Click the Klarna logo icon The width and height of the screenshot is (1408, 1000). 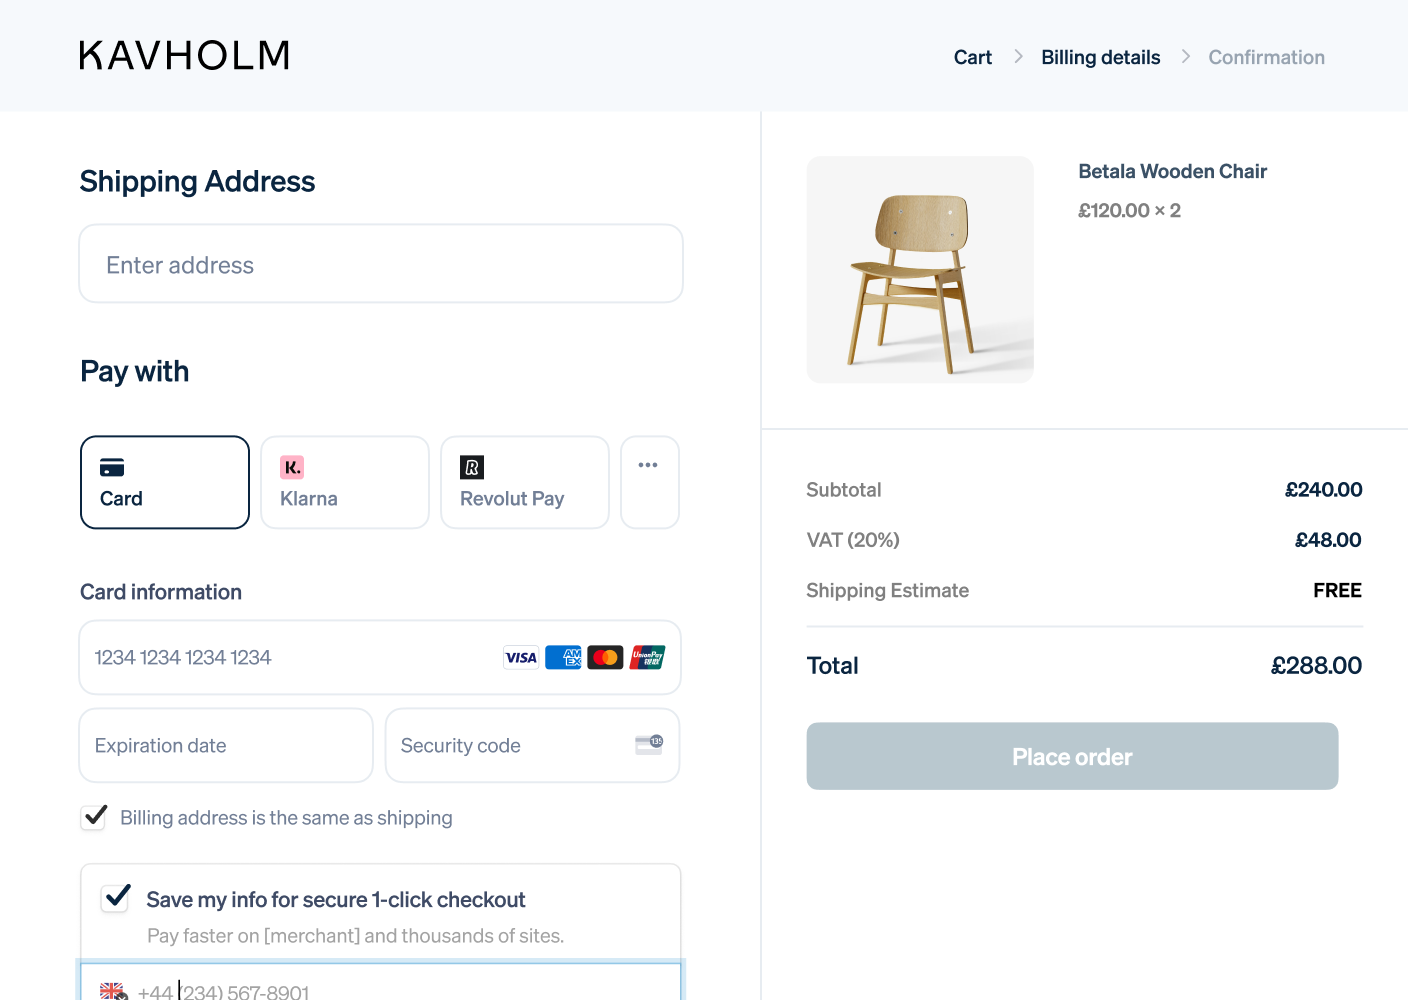[x=292, y=467]
